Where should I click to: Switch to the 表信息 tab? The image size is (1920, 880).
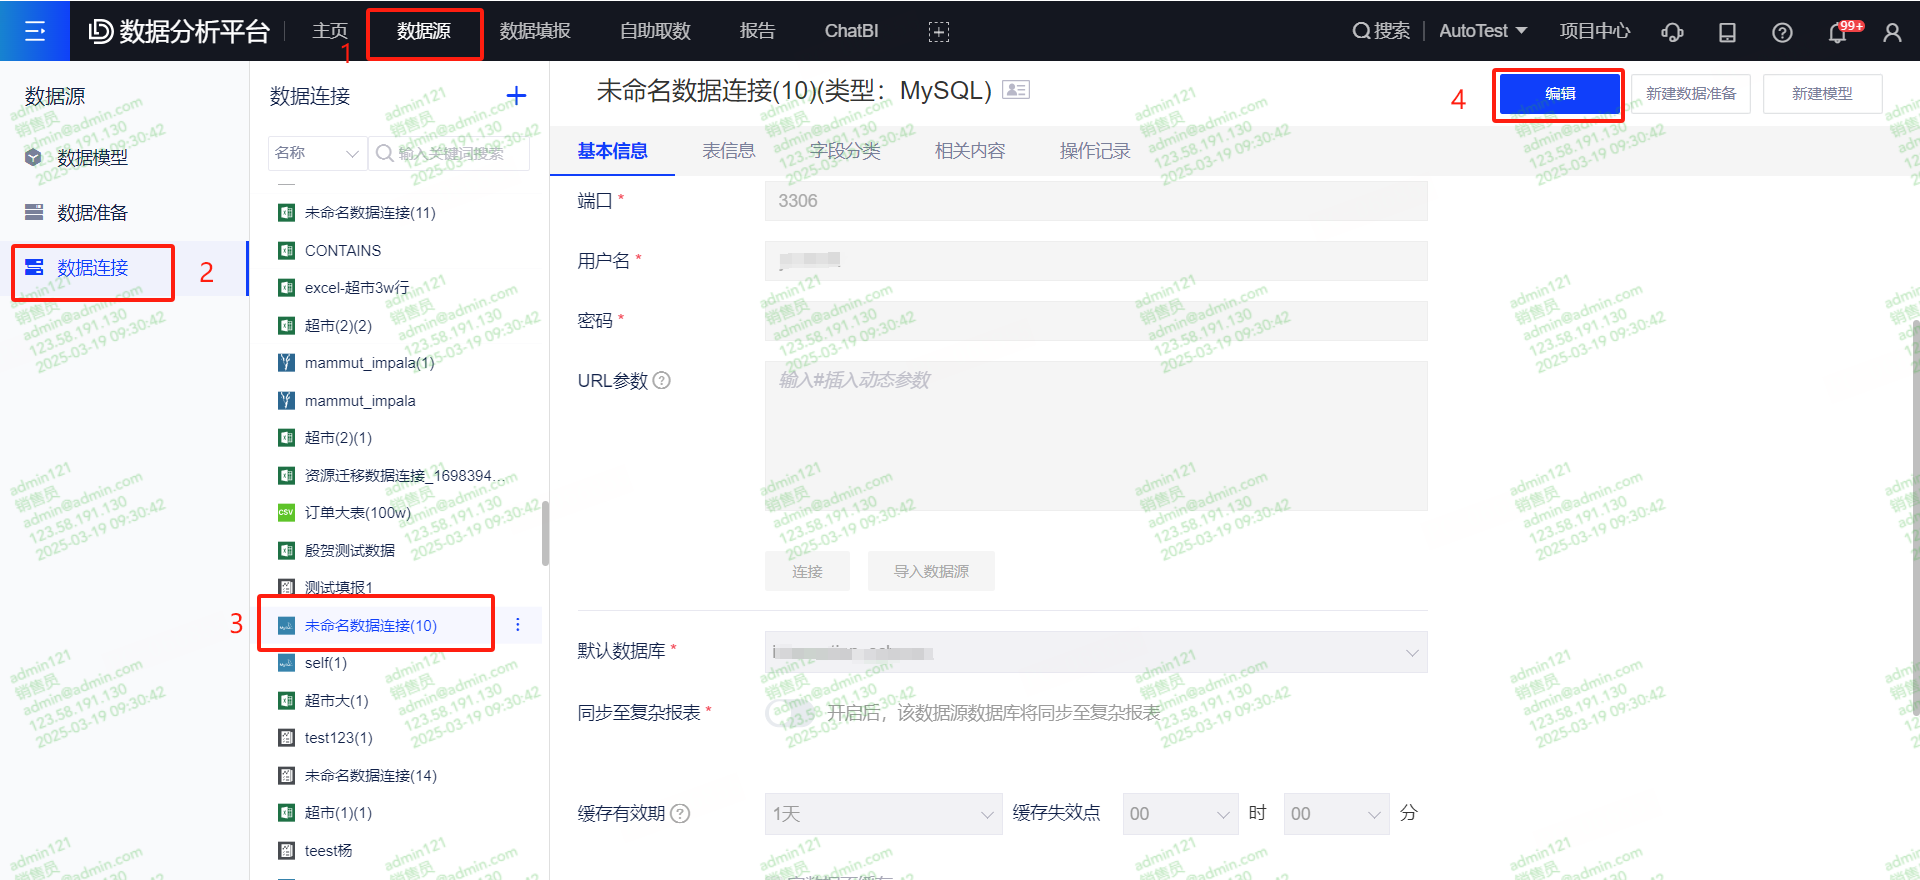(x=728, y=151)
